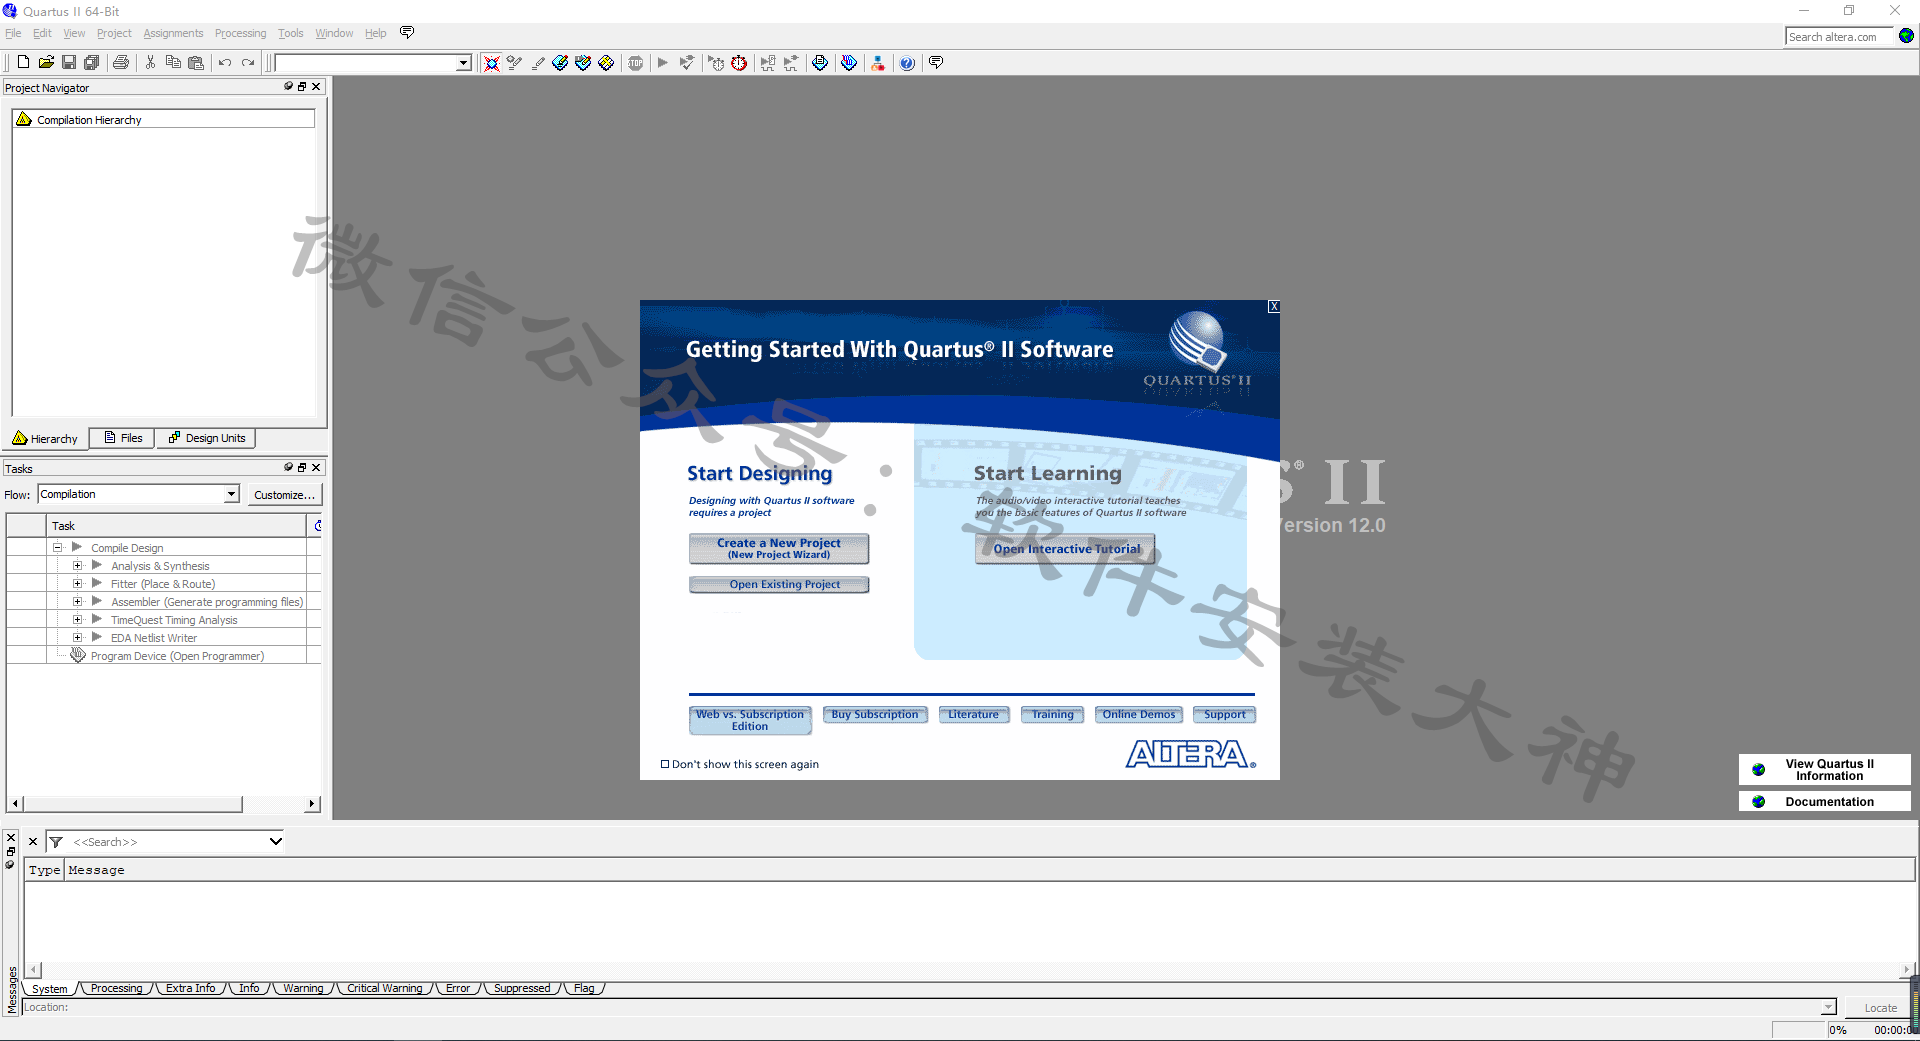Image resolution: width=1920 pixels, height=1041 pixels.
Task: Click the Documentation button
Action: pyautogui.click(x=1825, y=801)
